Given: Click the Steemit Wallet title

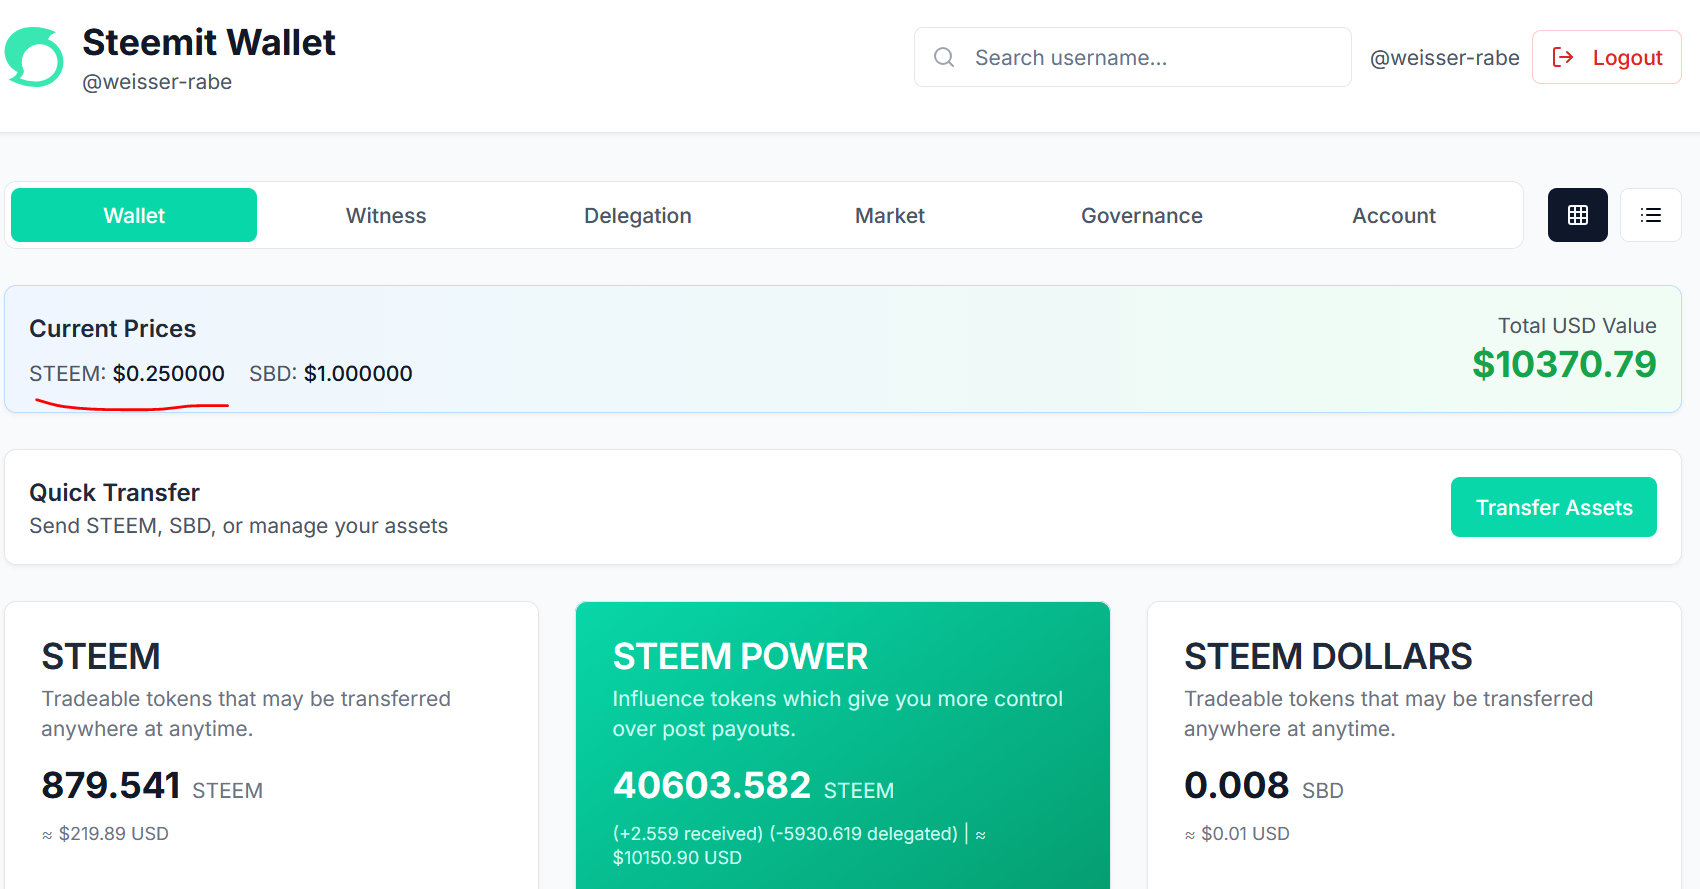Looking at the screenshot, I should (209, 42).
